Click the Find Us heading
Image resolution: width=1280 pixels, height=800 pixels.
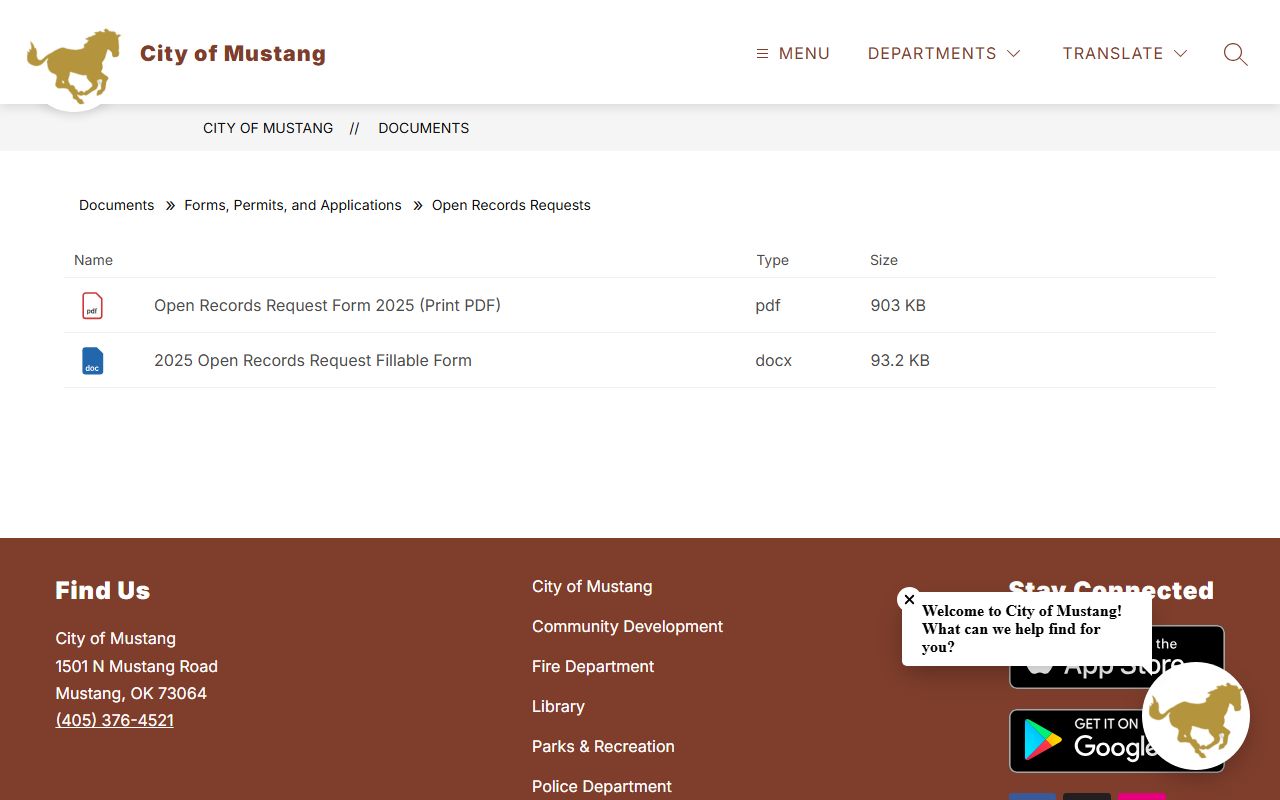coord(103,591)
